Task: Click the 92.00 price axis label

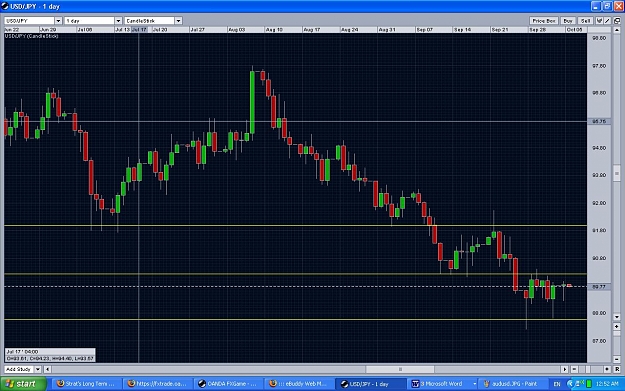Action: [x=599, y=203]
